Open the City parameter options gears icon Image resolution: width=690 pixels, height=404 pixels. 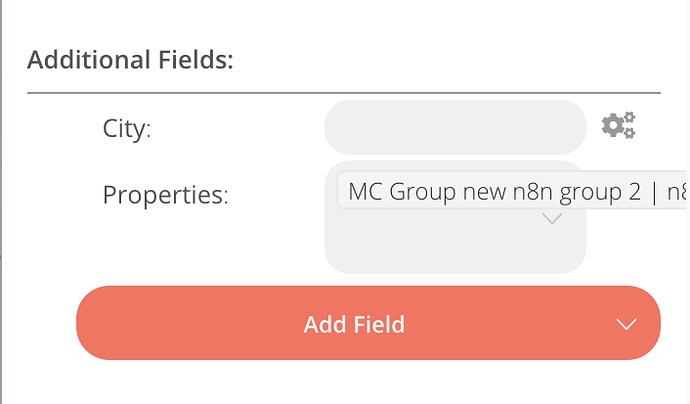point(619,125)
